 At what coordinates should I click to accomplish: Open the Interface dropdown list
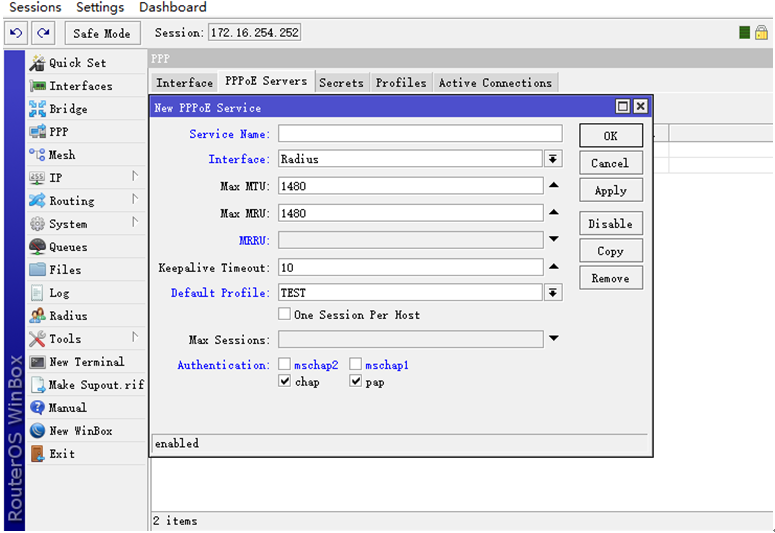point(553,159)
